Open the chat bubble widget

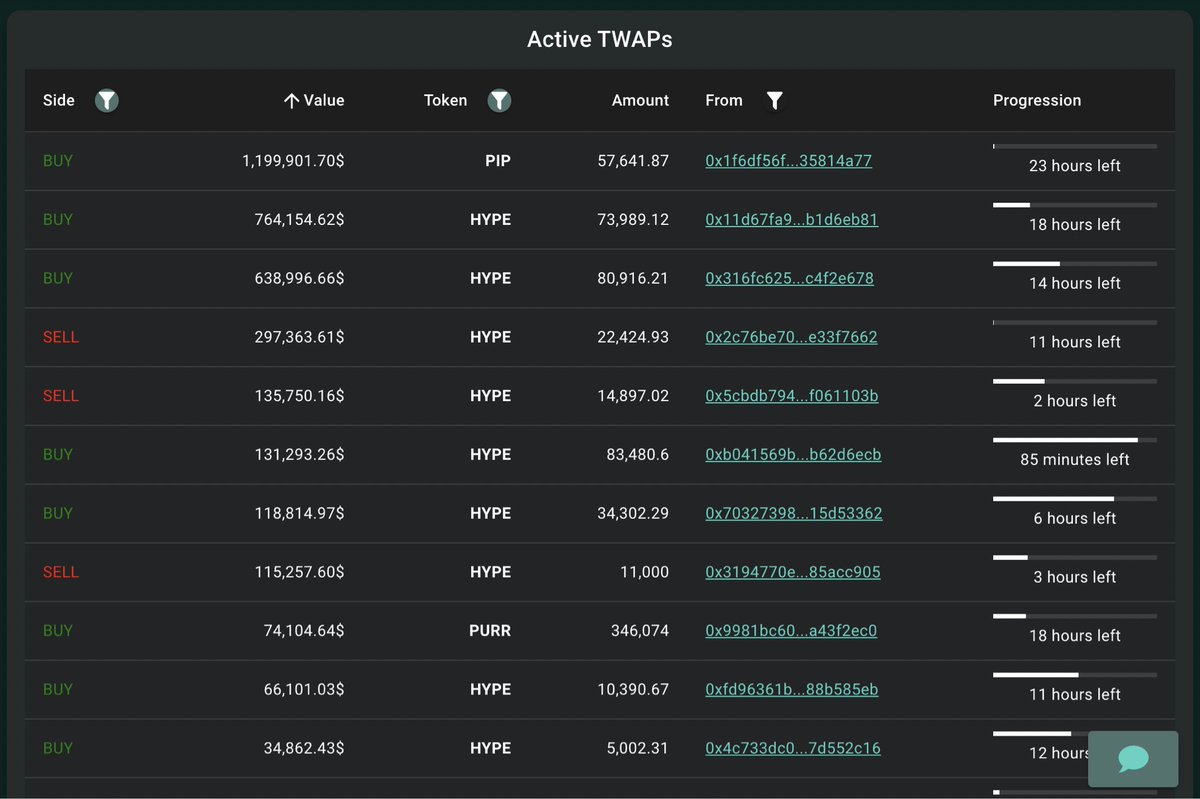[x=1133, y=758]
